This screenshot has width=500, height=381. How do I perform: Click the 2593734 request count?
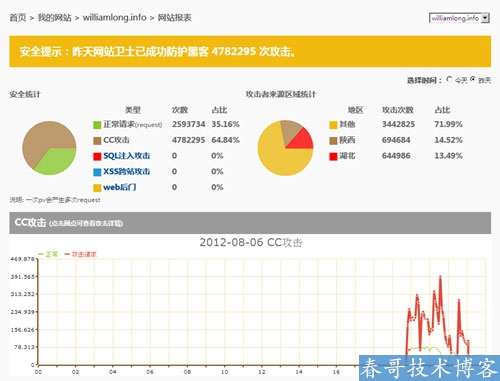coord(188,124)
